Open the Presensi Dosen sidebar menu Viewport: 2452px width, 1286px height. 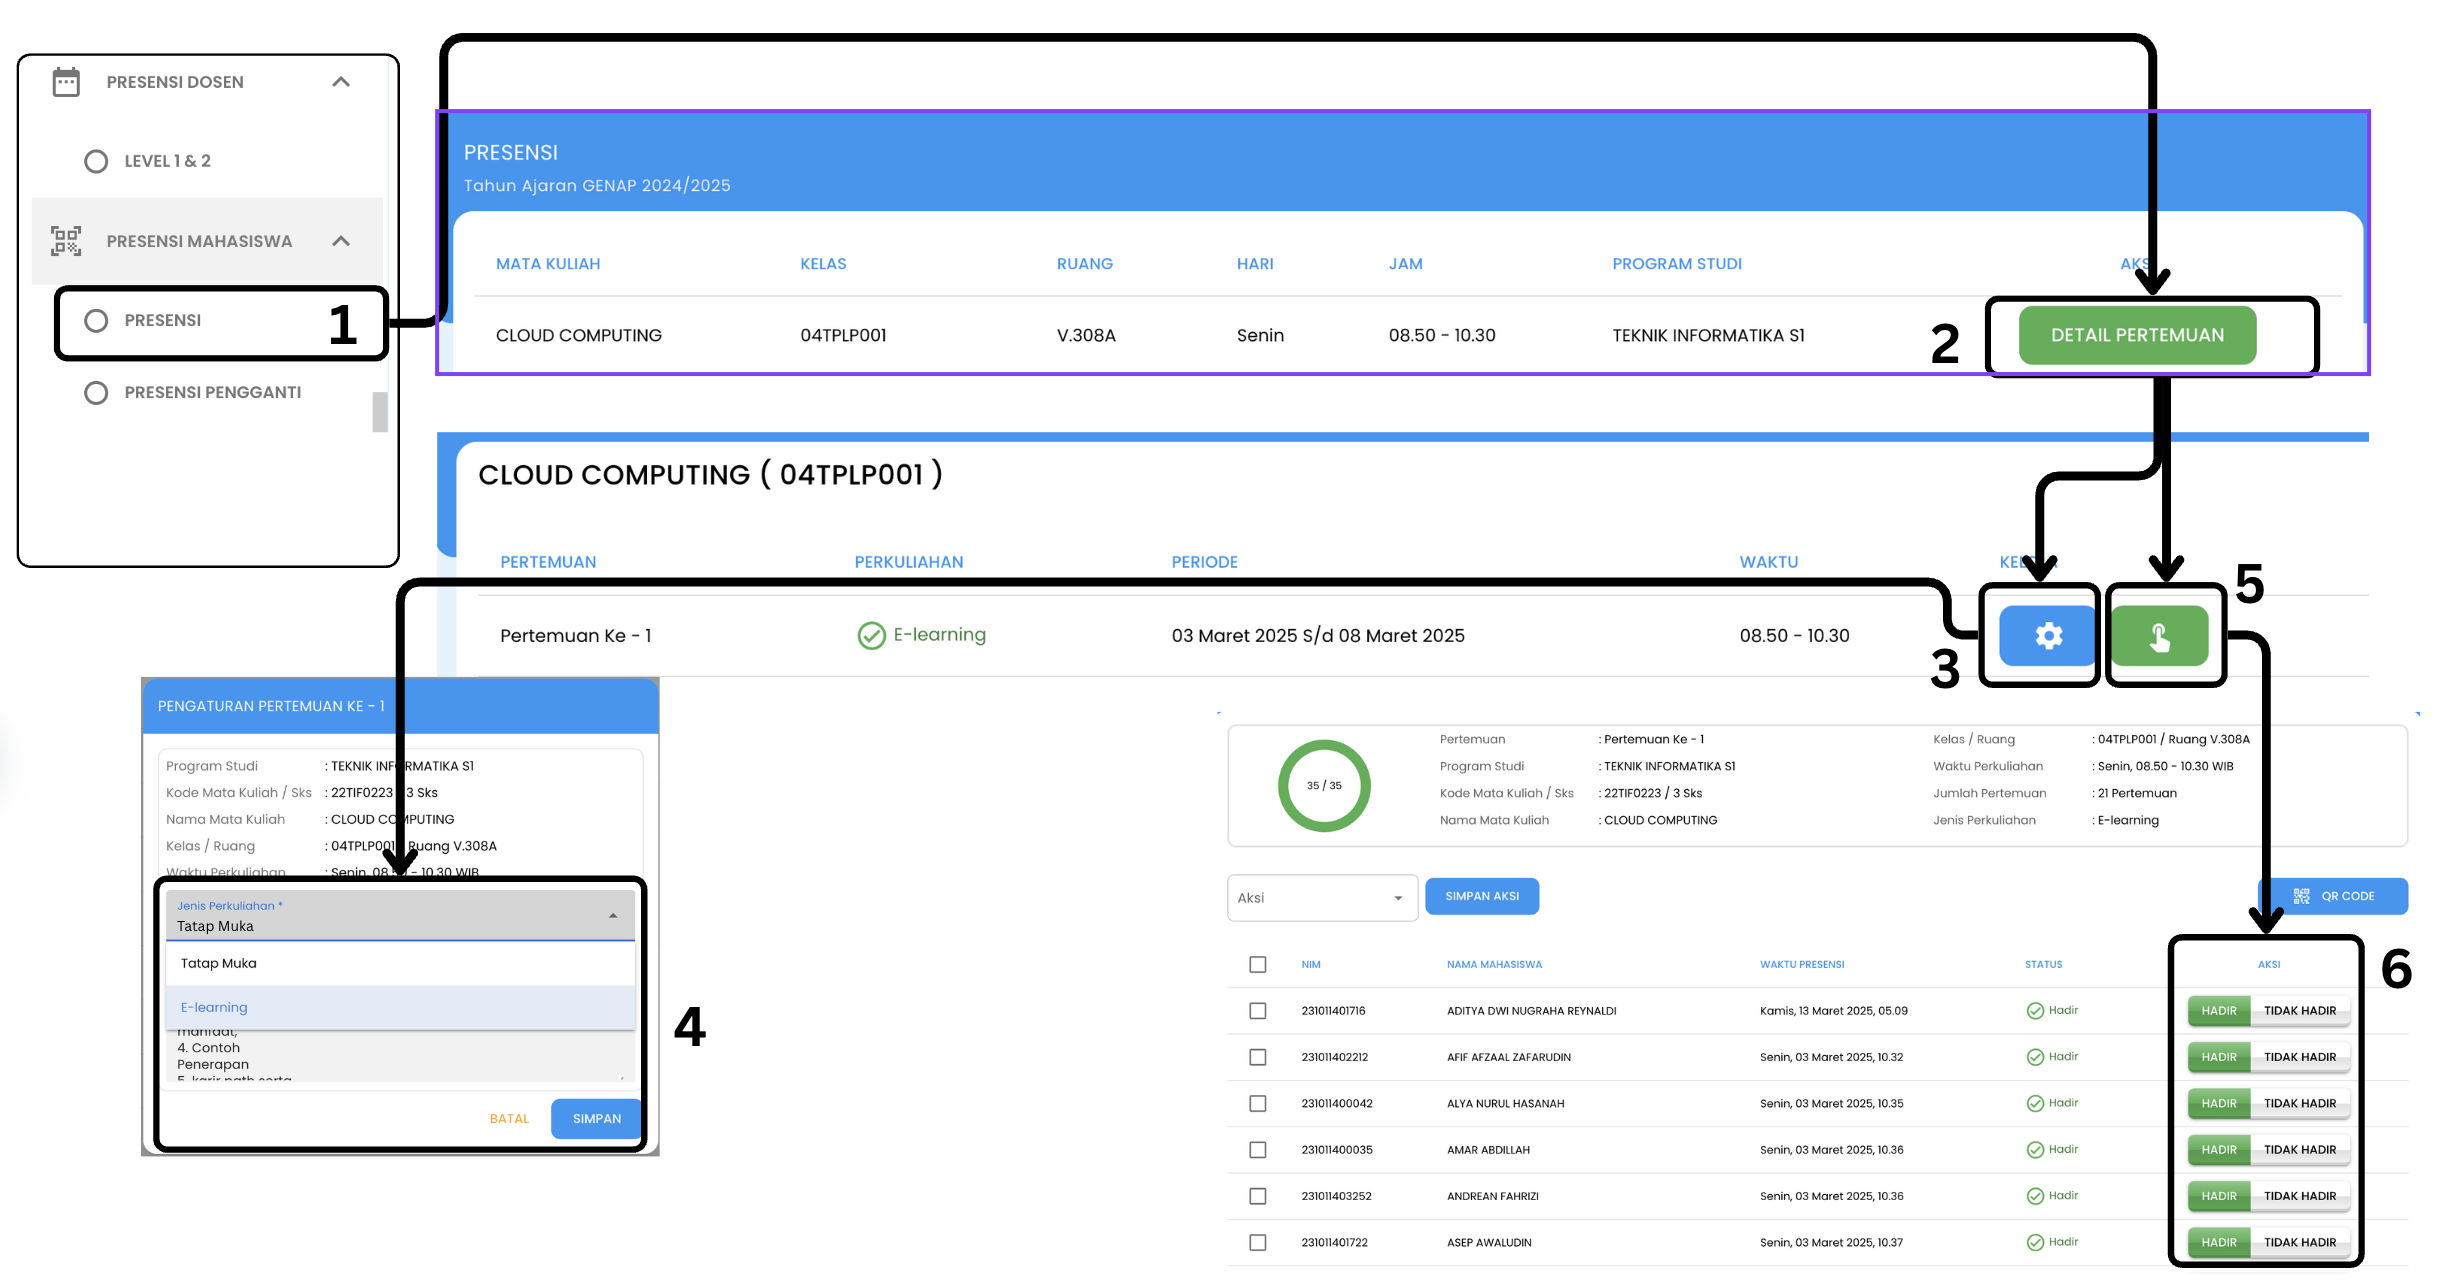(x=208, y=82)
